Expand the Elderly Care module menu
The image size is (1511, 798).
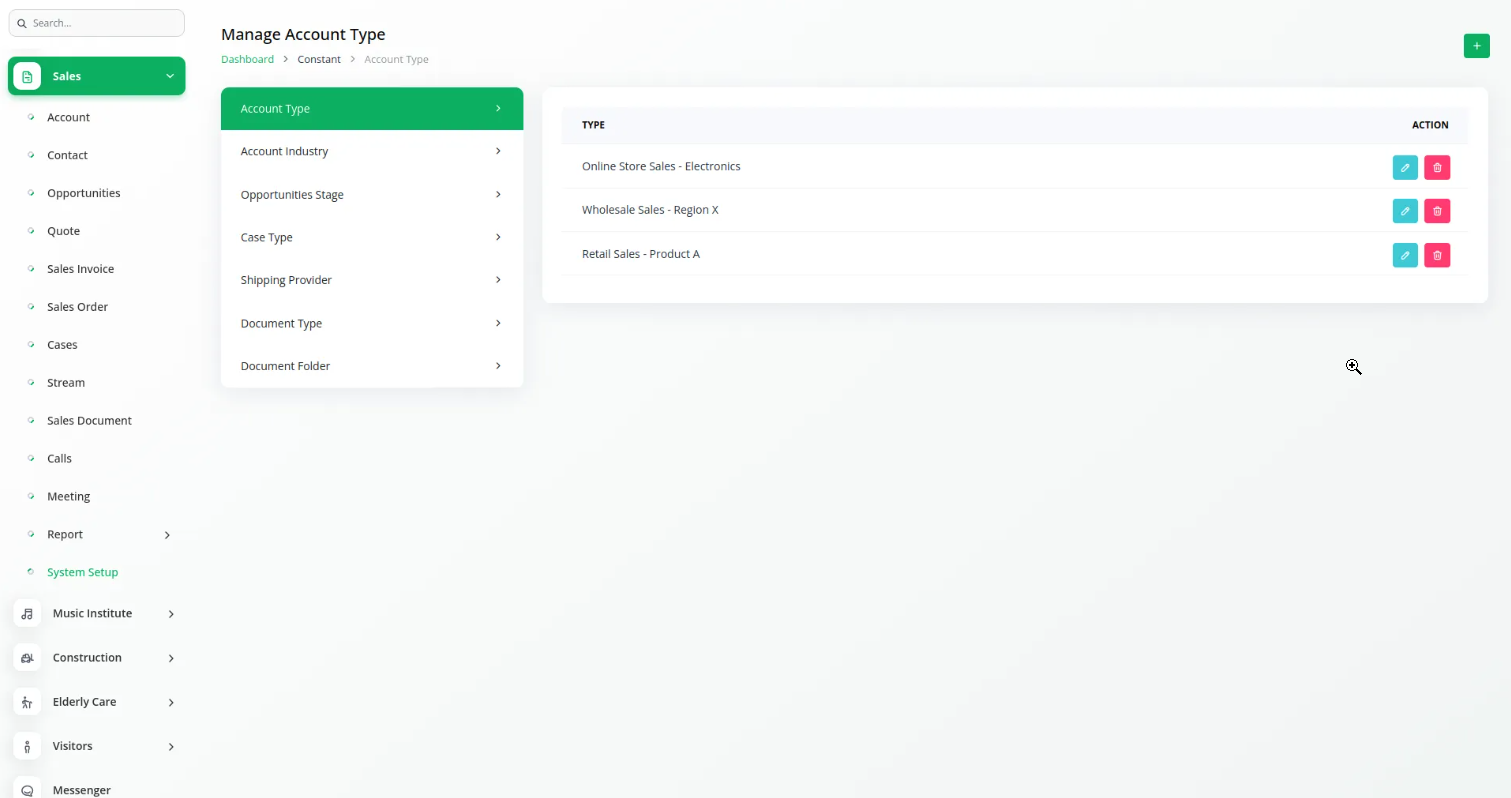click(x=170, y=702)
